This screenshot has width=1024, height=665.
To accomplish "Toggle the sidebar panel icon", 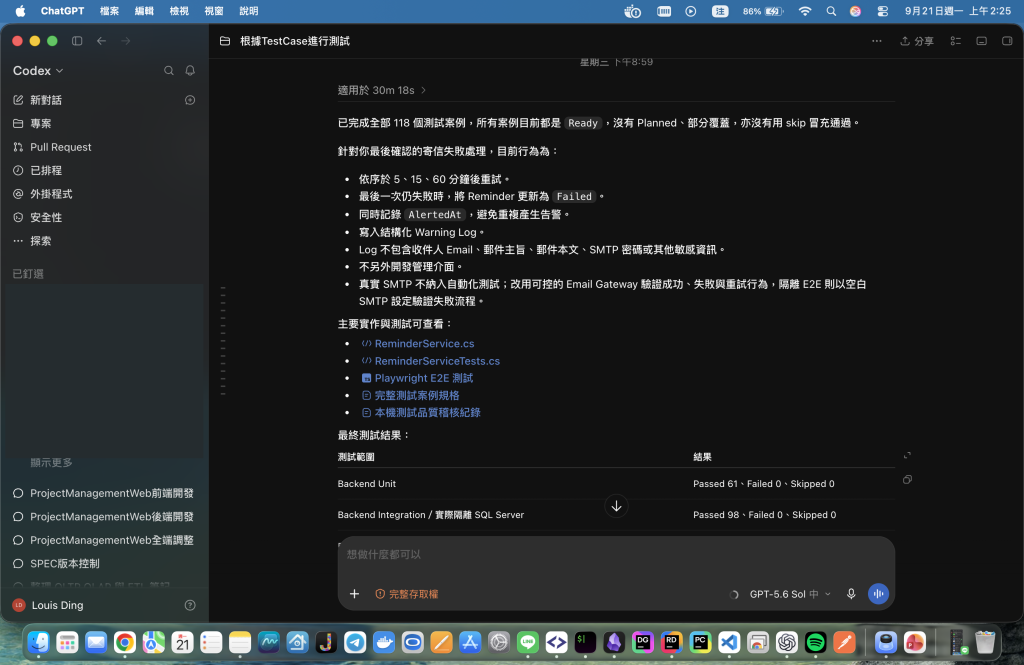I will 77,41.
